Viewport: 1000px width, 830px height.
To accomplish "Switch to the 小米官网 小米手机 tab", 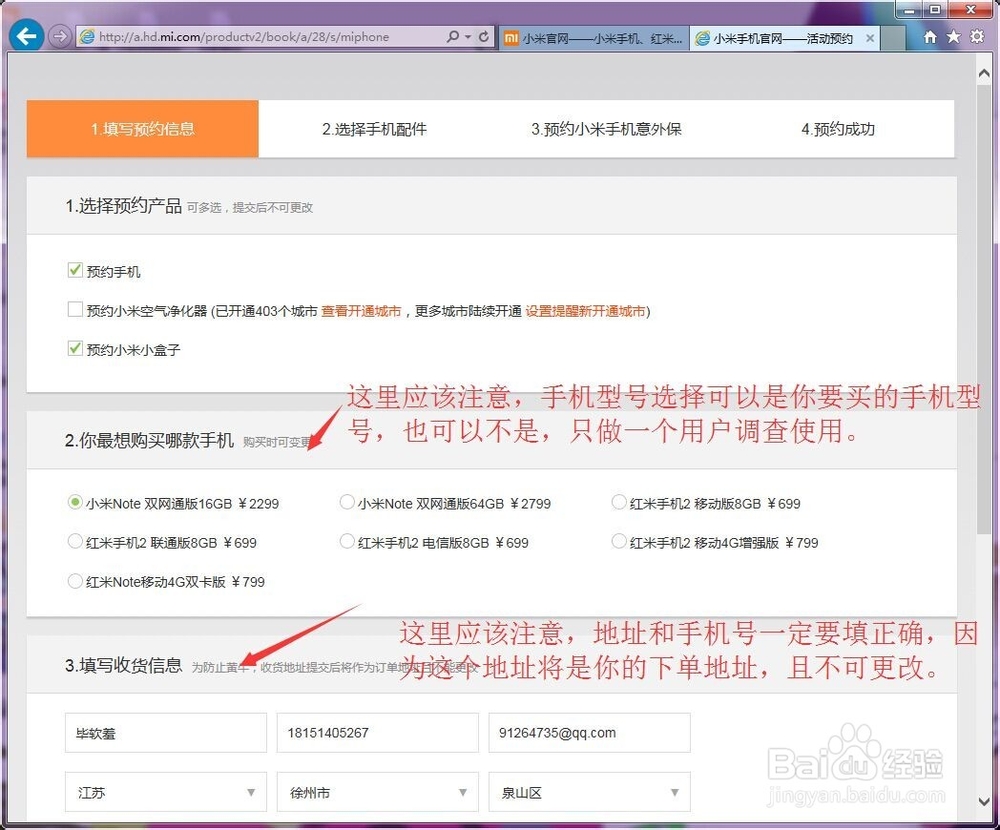I will (x=594, y=38).
